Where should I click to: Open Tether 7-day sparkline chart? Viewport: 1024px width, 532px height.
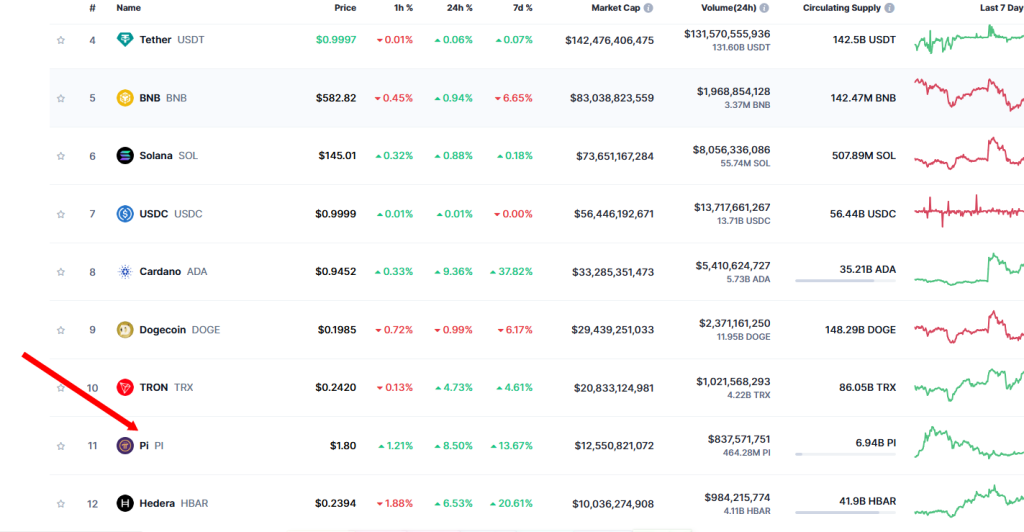tap(969, 40)
